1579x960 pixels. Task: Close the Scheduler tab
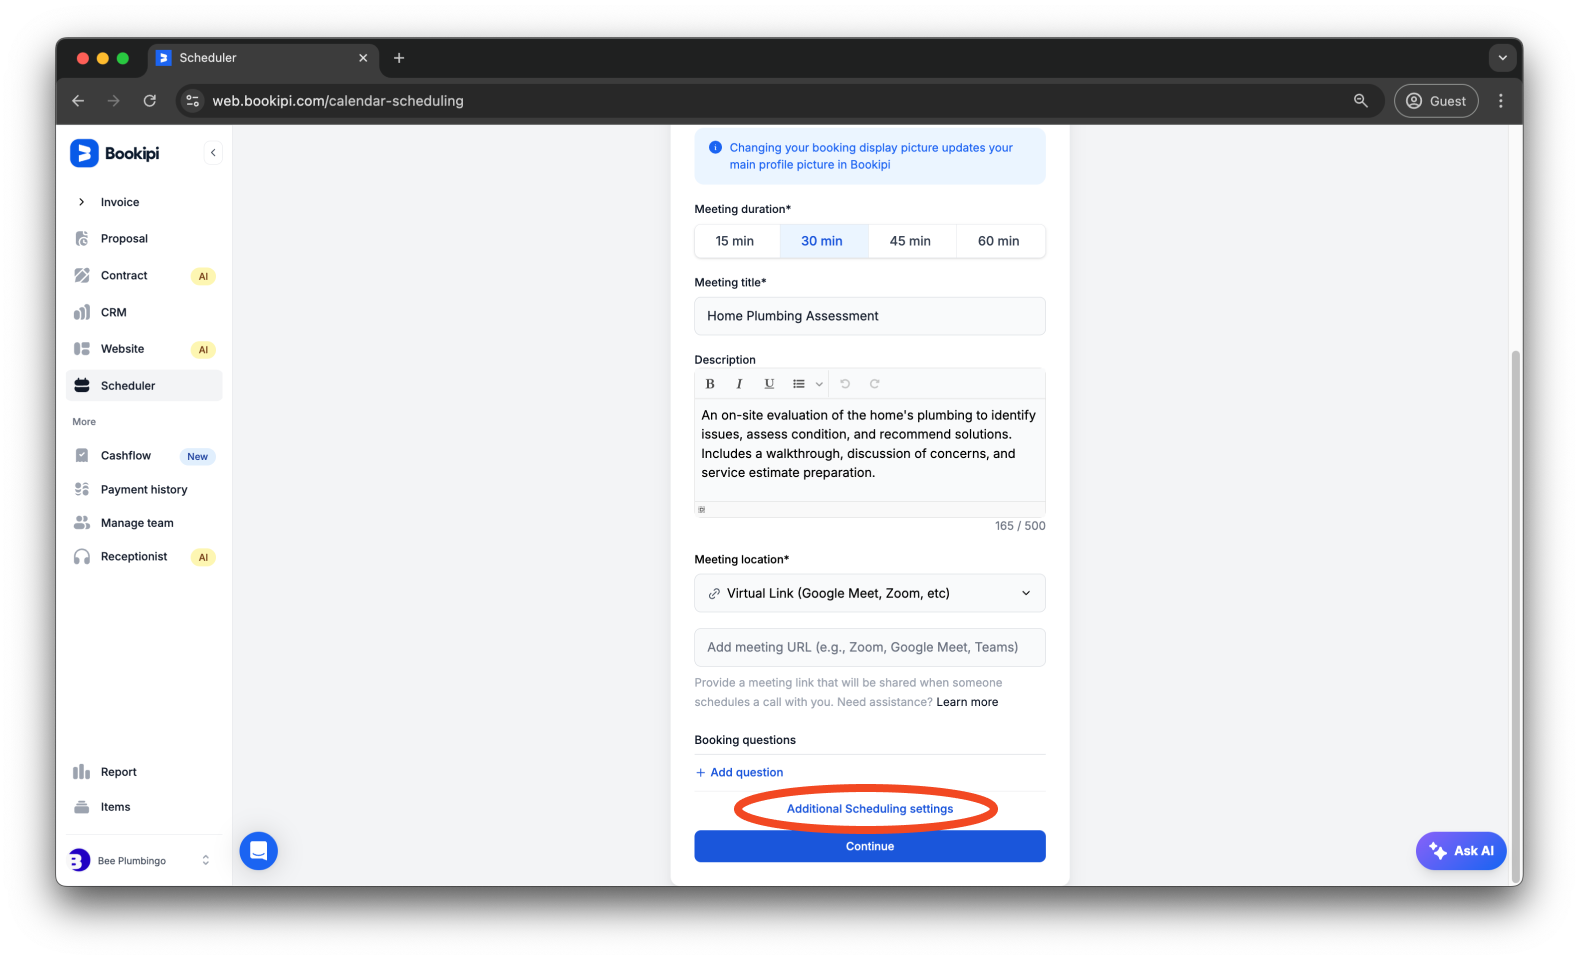tap(363, 58)
